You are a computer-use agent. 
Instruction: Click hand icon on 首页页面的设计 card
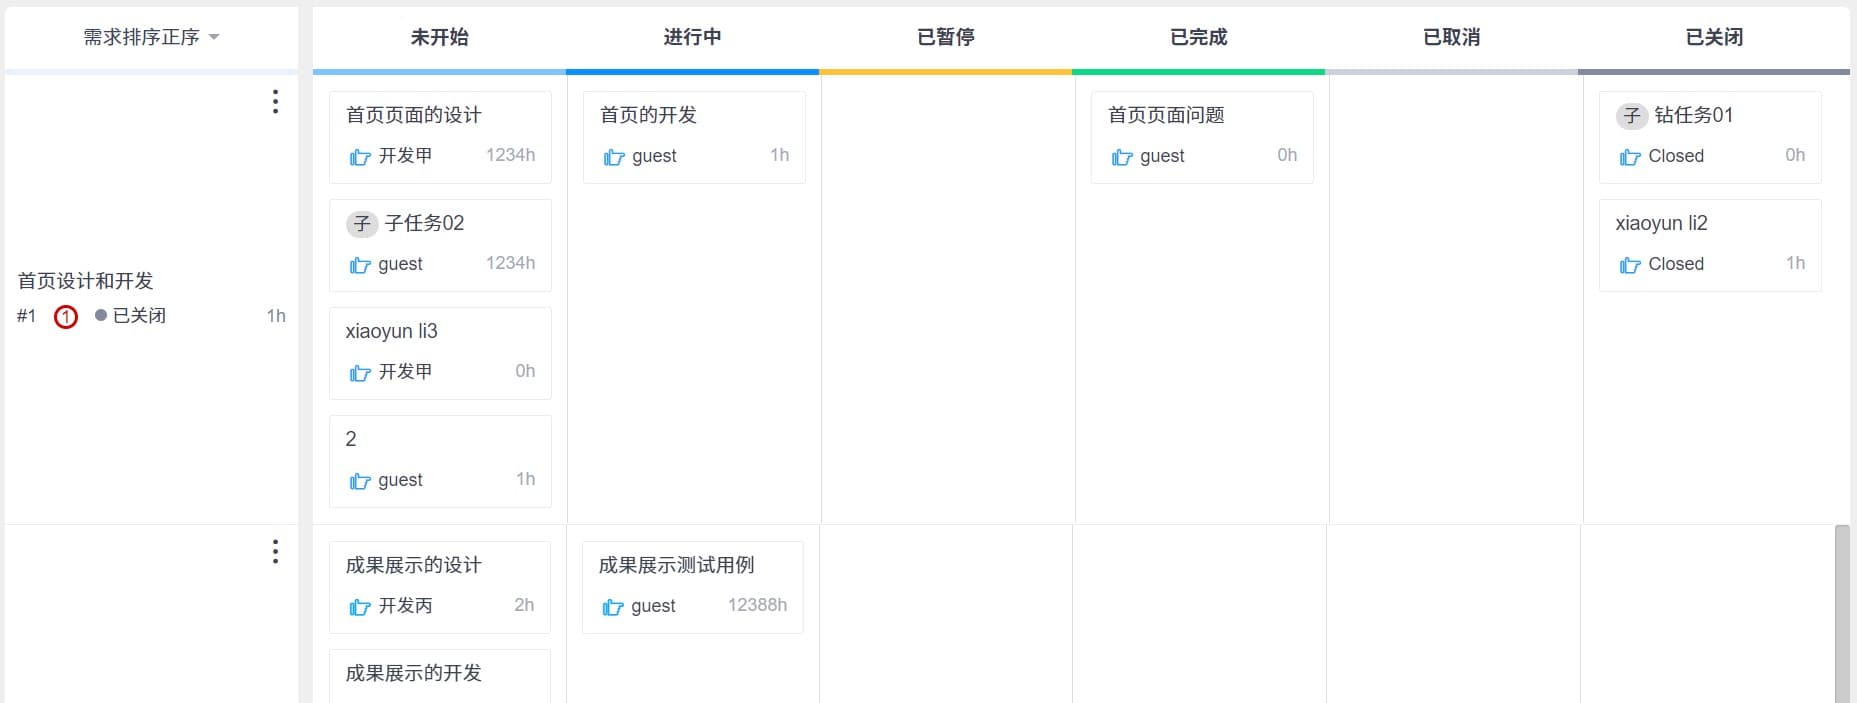[360, 157]
